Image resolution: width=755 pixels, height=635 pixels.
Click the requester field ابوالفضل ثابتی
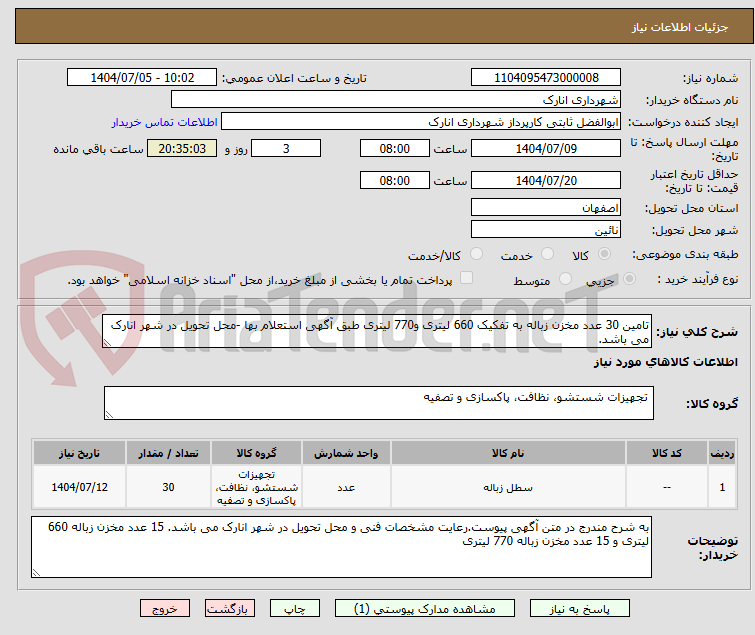(x=421, y=122)
